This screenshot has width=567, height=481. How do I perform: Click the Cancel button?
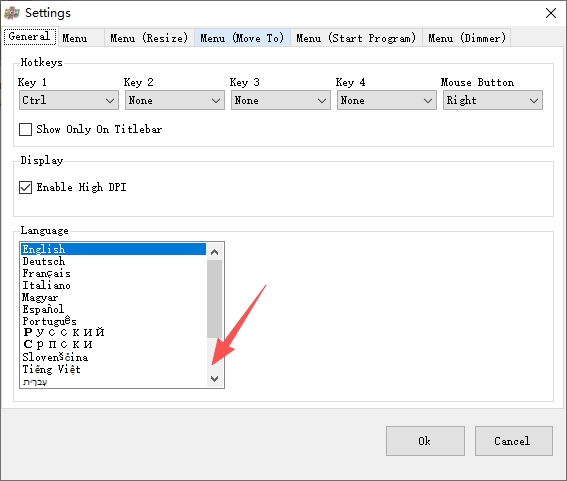tap(513, 441)
